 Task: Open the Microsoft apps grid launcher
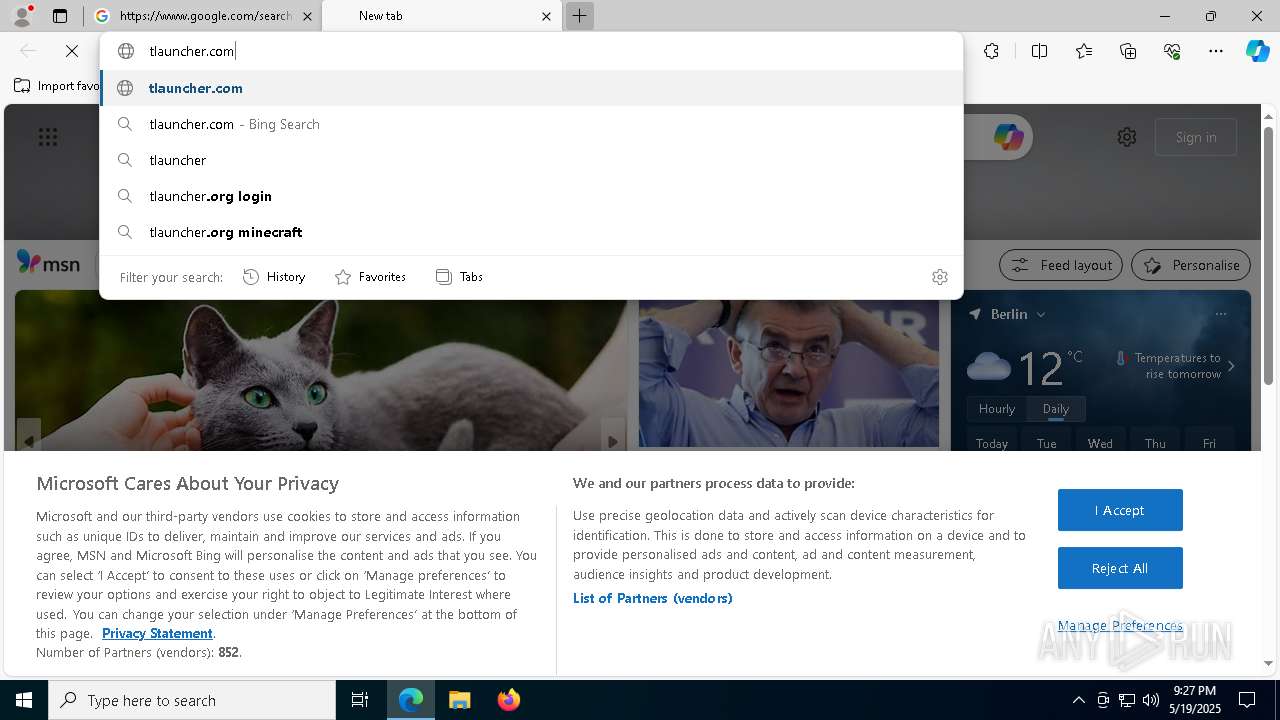coord(48,137)
